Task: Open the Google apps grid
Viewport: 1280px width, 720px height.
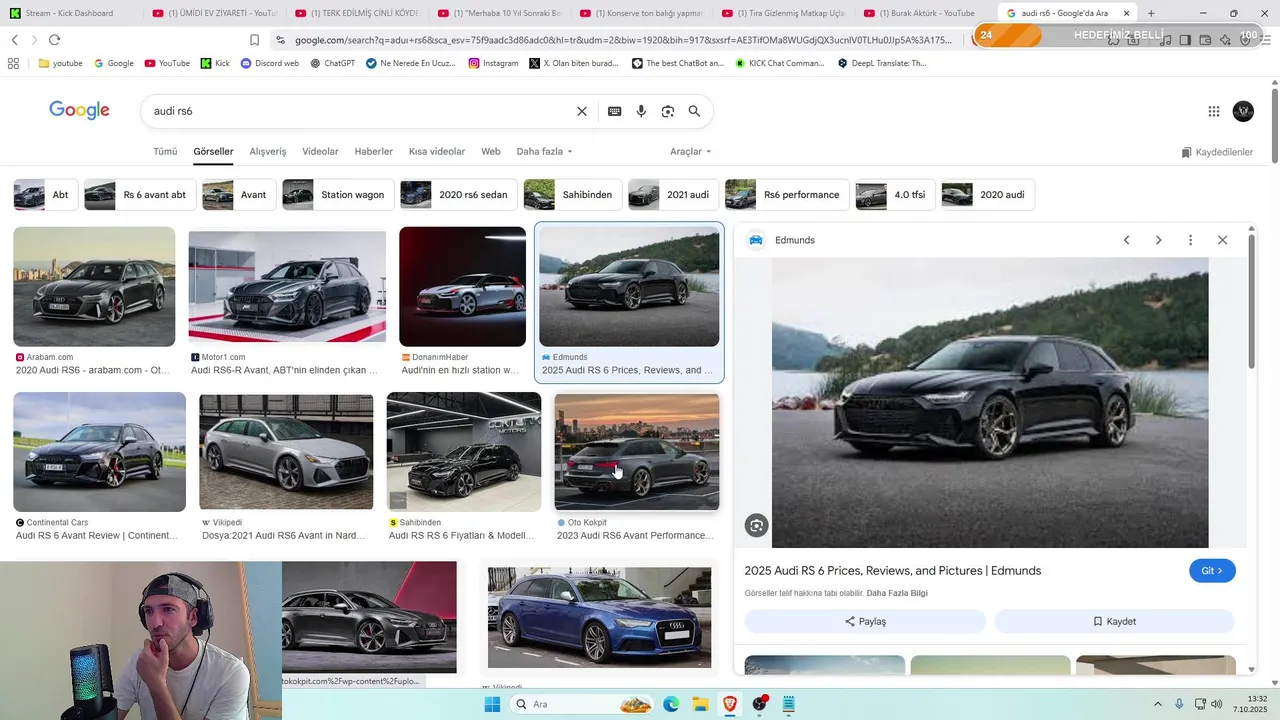Action: 1214,111
